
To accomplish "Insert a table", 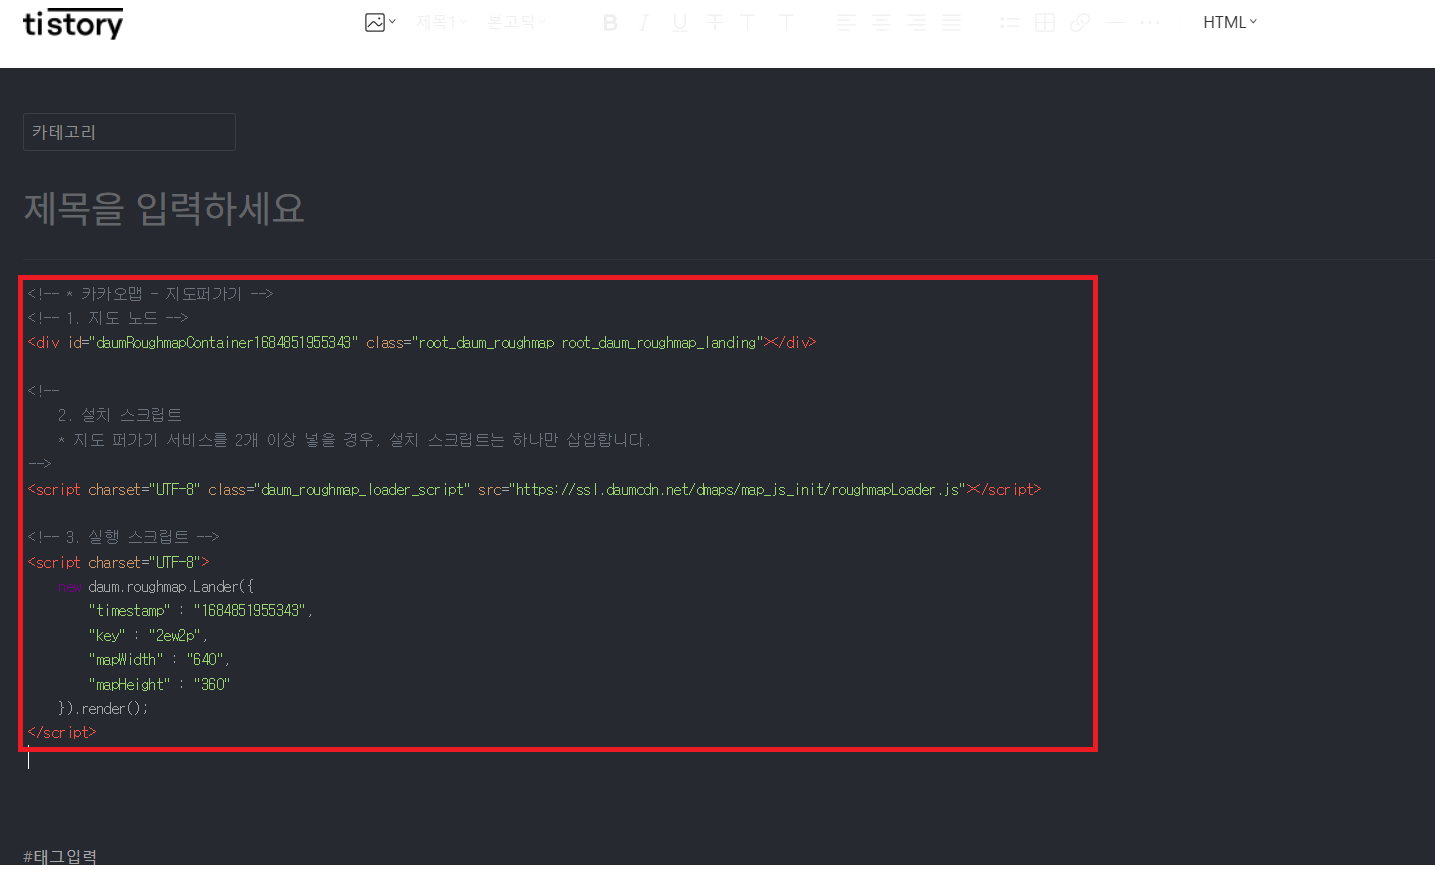I will pyautogui.click(x=1045, y=22).
